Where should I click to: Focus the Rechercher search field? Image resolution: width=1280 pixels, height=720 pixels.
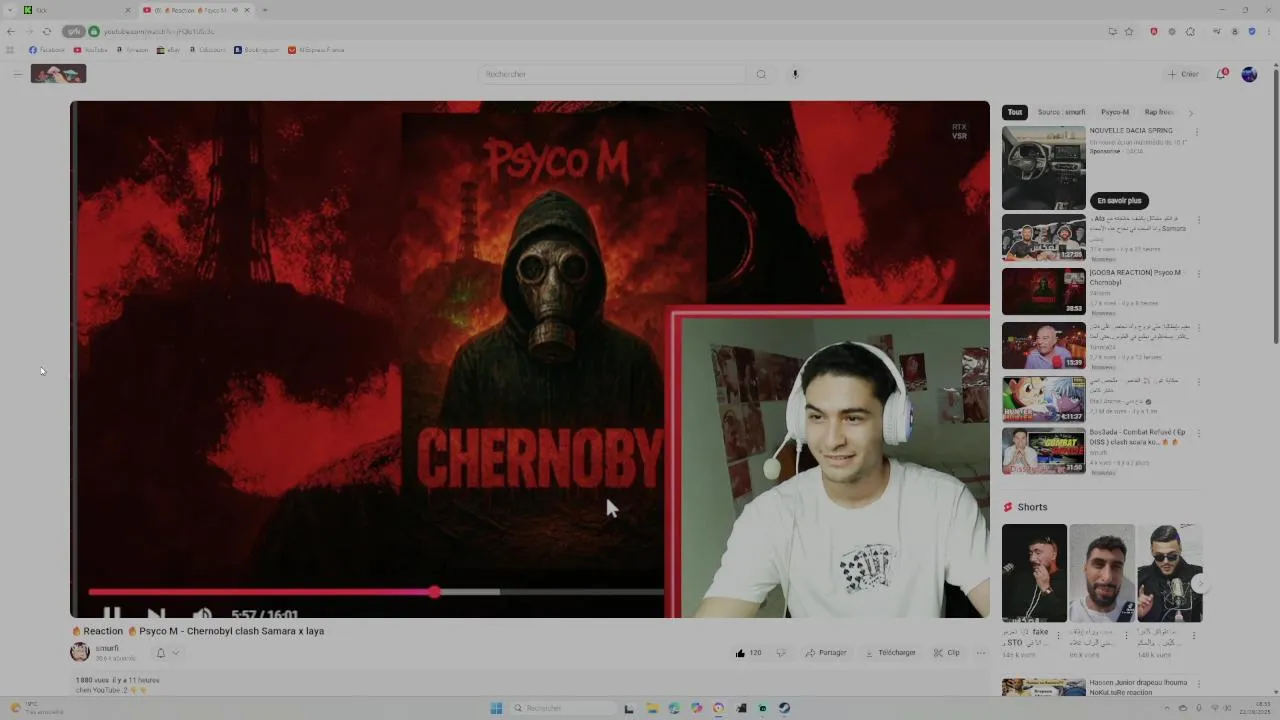click(x=613, y=74)
